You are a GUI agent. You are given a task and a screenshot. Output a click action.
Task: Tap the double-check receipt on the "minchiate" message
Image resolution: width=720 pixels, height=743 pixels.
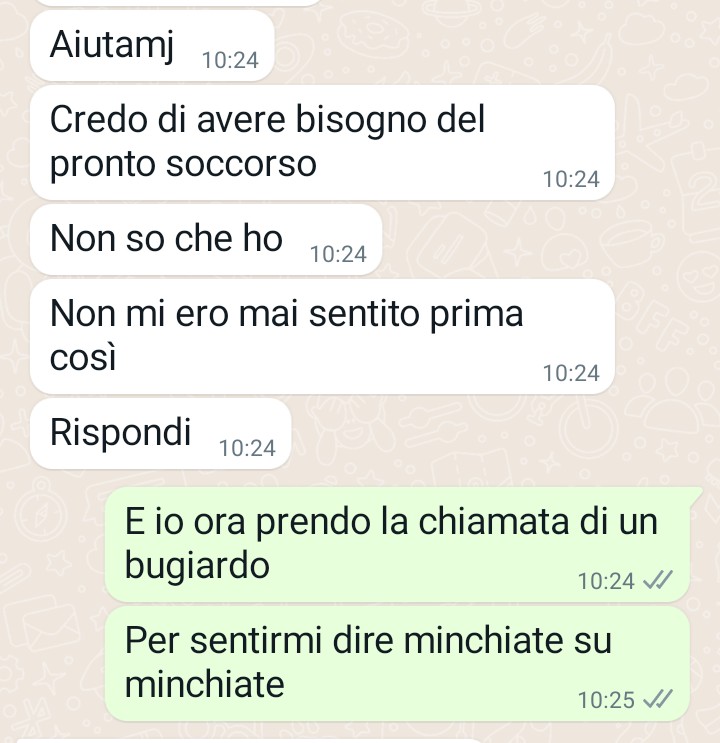[658, 699]
